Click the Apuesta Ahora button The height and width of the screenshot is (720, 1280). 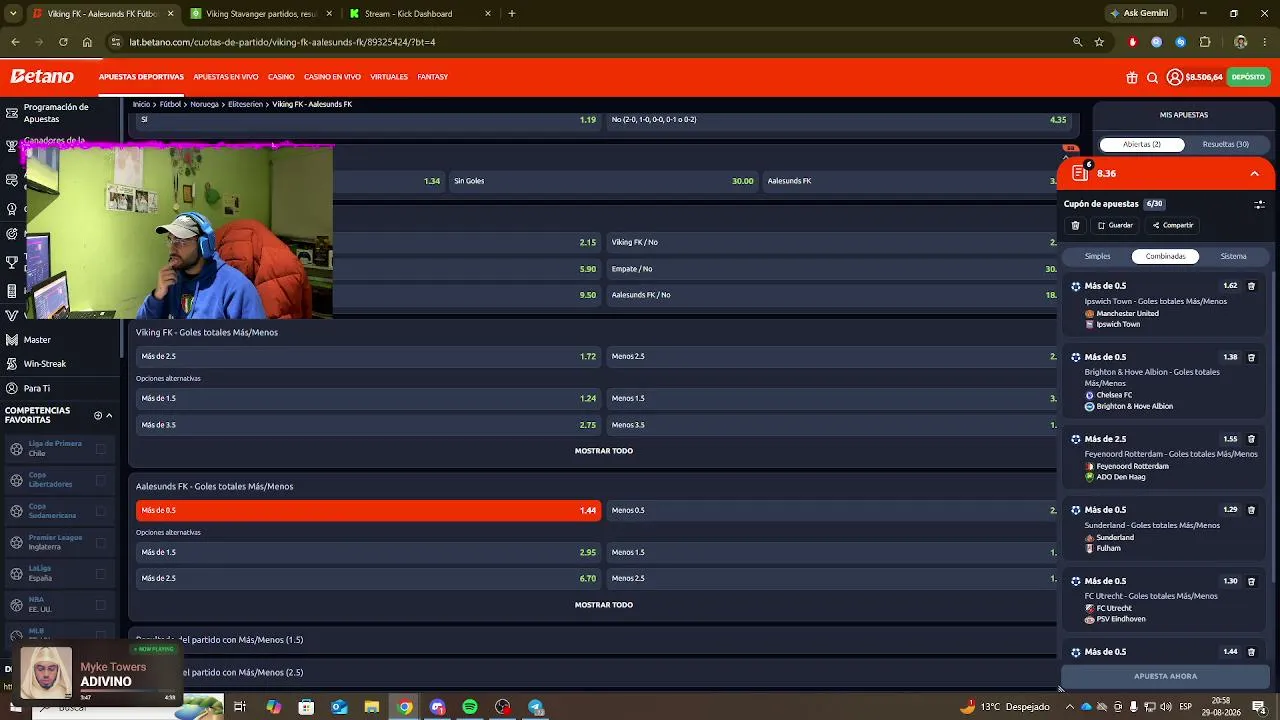[1165, 676]
